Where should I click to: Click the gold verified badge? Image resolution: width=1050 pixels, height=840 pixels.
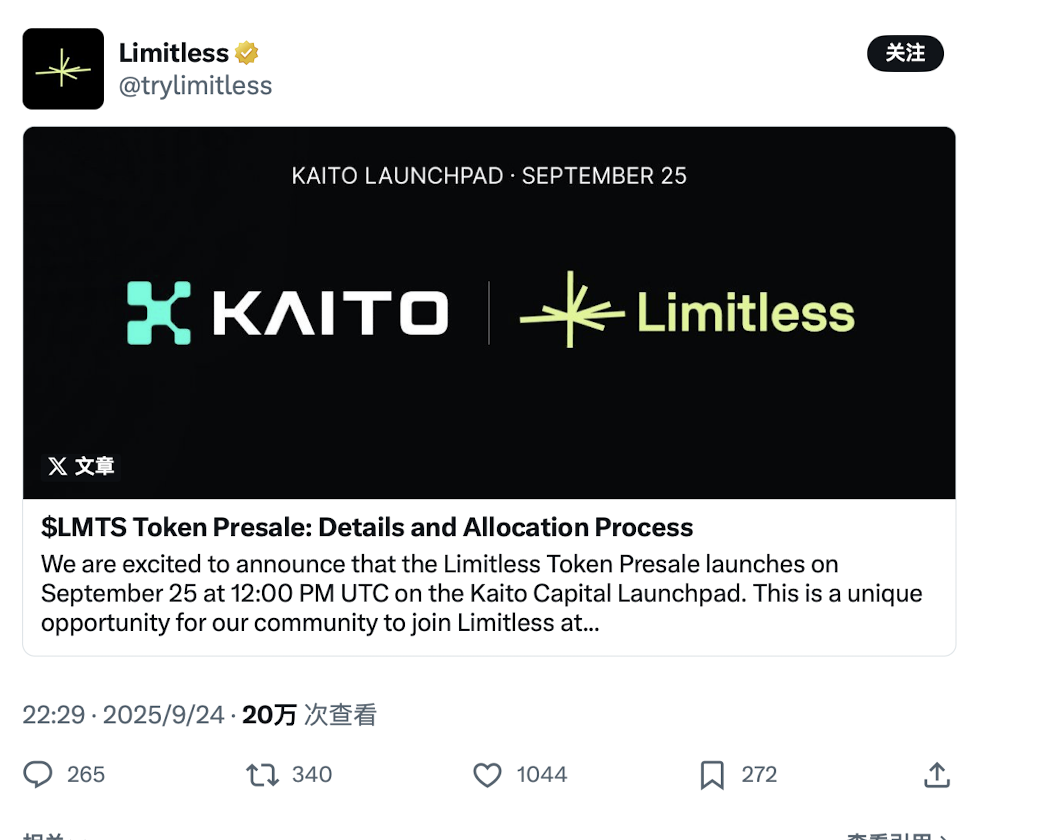pos(247,53)
